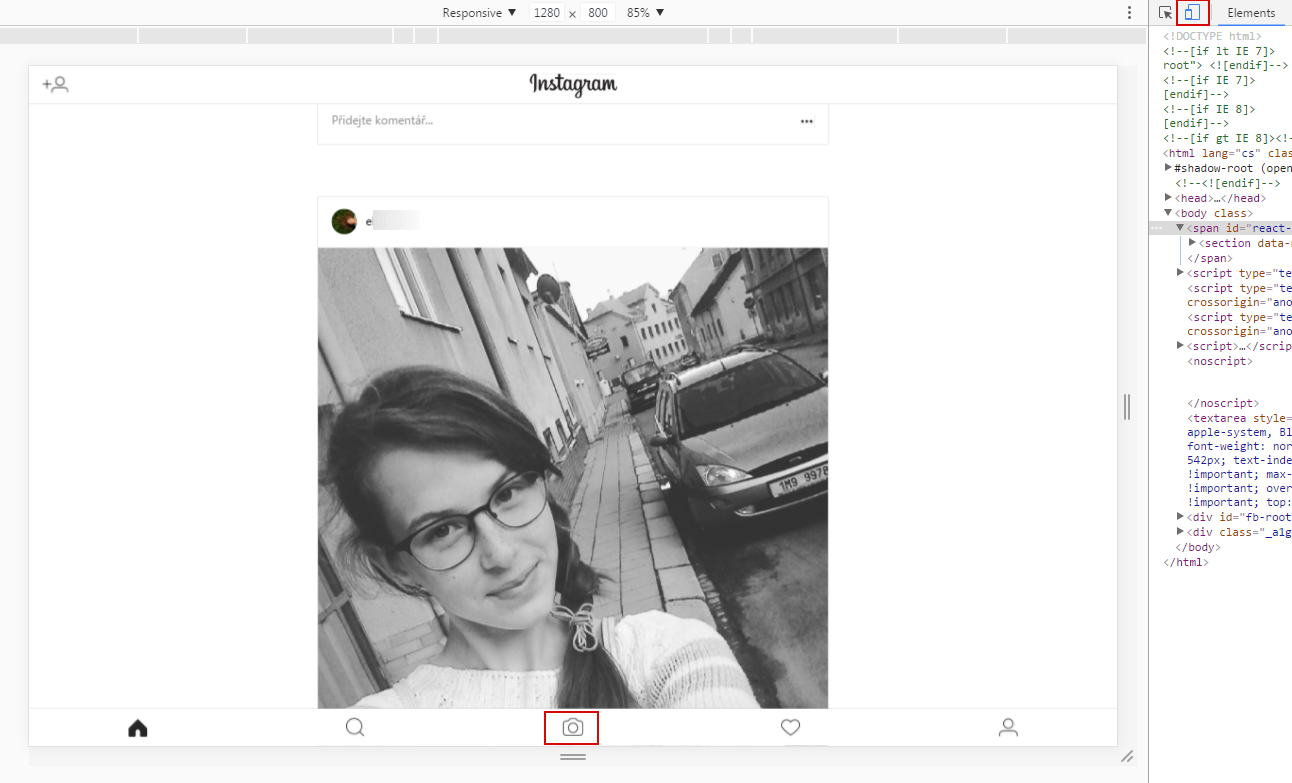
Task: Click the viewport width field showing 1280
Action: click(547, 13)
